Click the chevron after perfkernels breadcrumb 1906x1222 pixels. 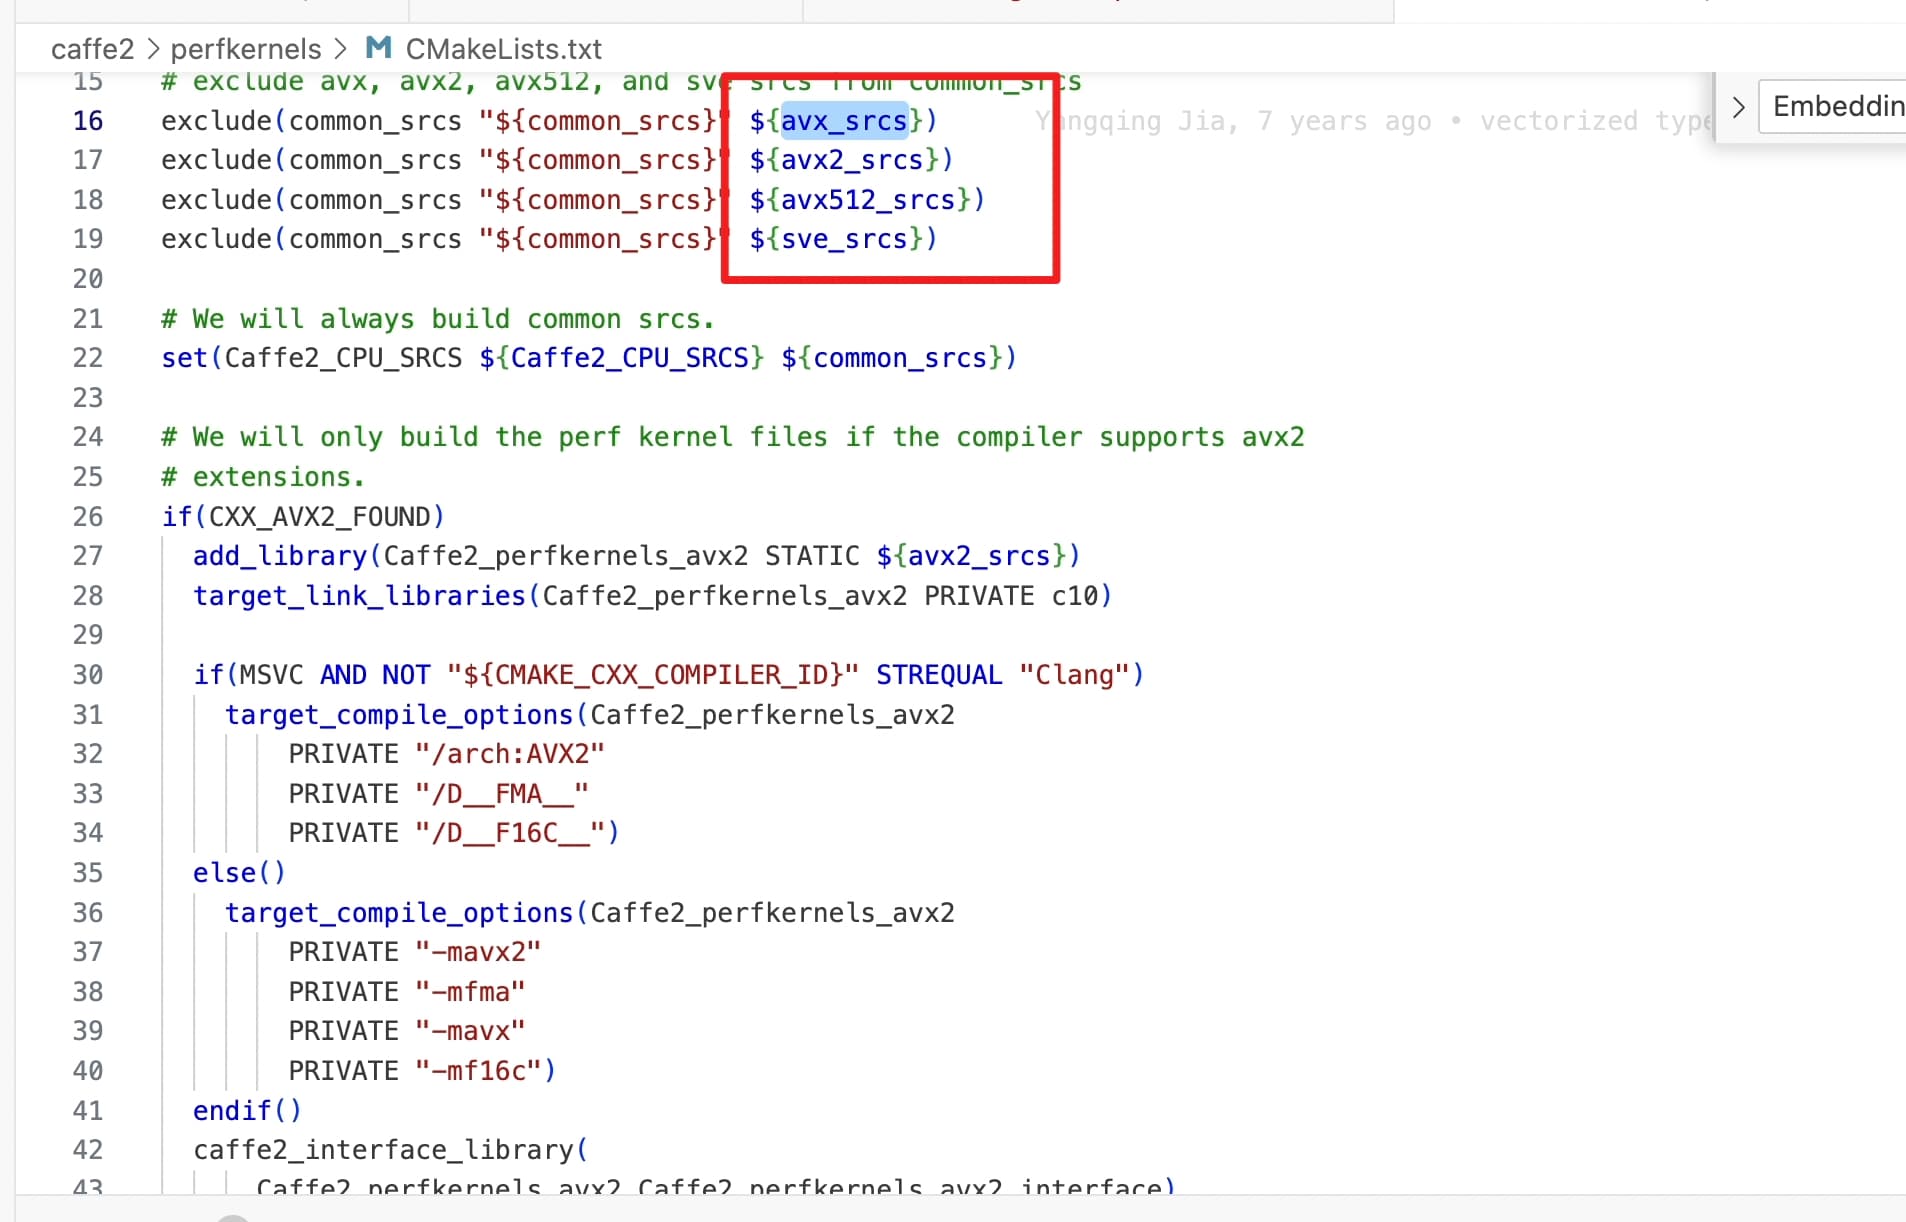click(340, 49)
